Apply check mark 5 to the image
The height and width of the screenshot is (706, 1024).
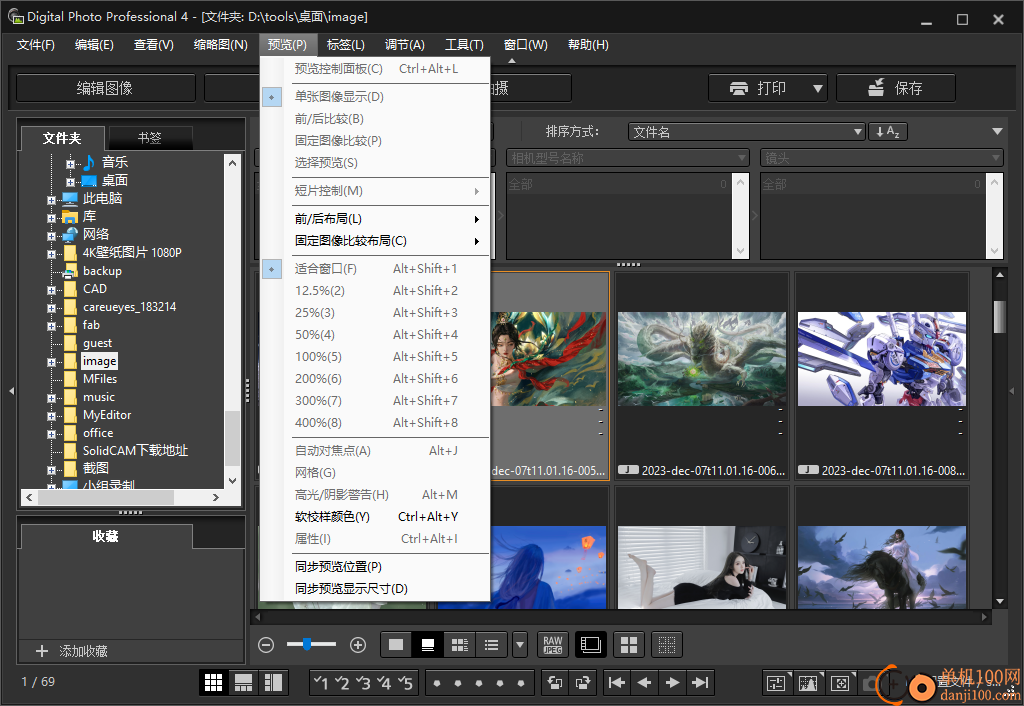(x=405, y=683)
